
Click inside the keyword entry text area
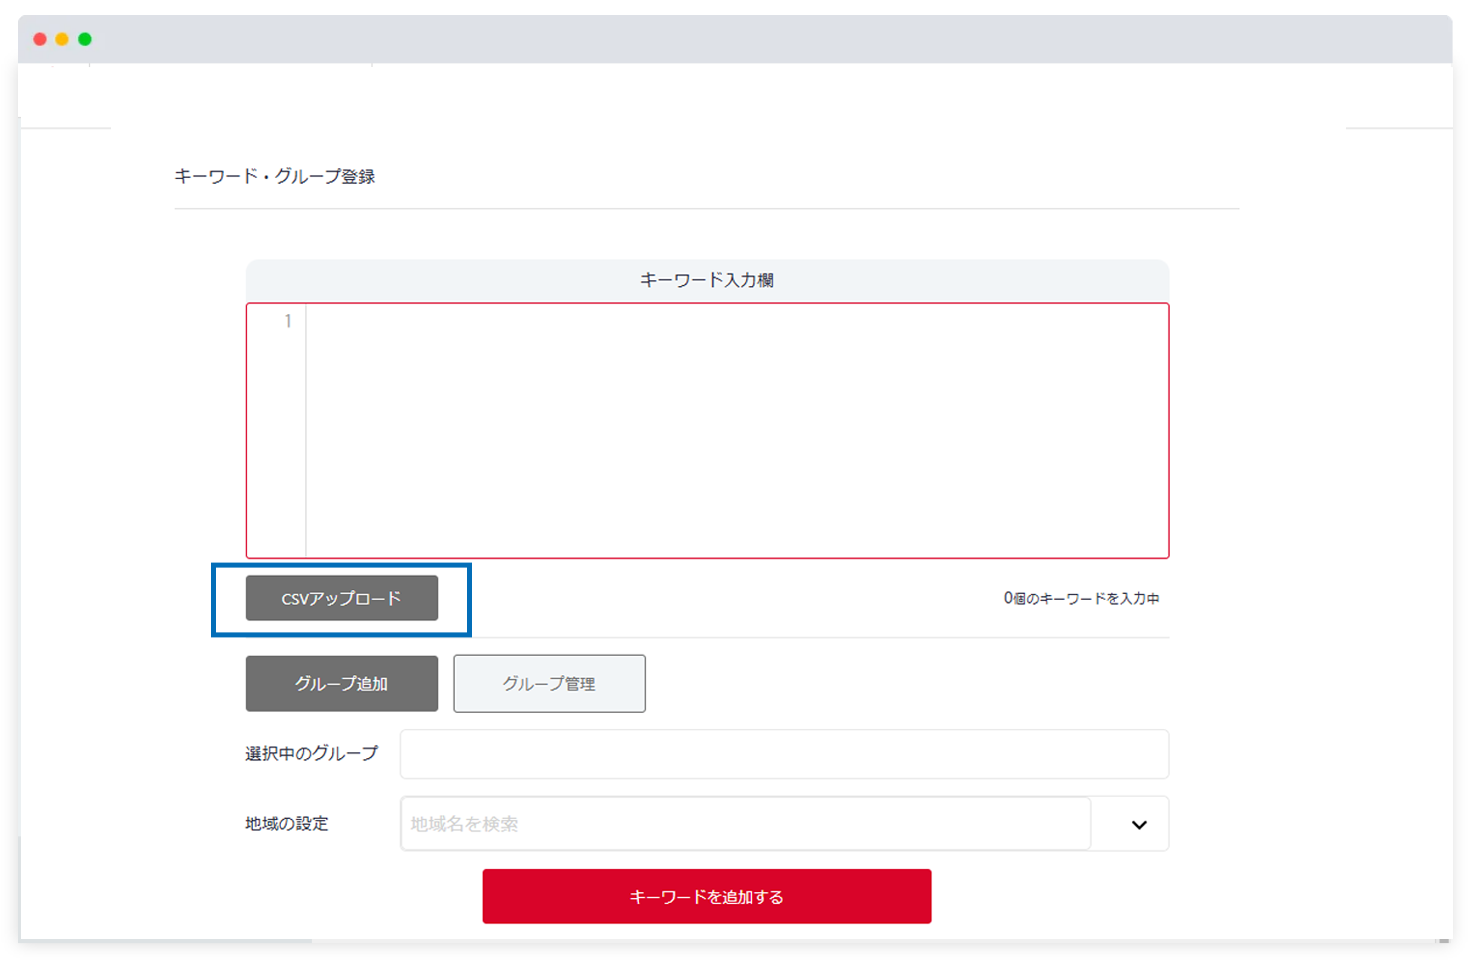tap(700, 420)
